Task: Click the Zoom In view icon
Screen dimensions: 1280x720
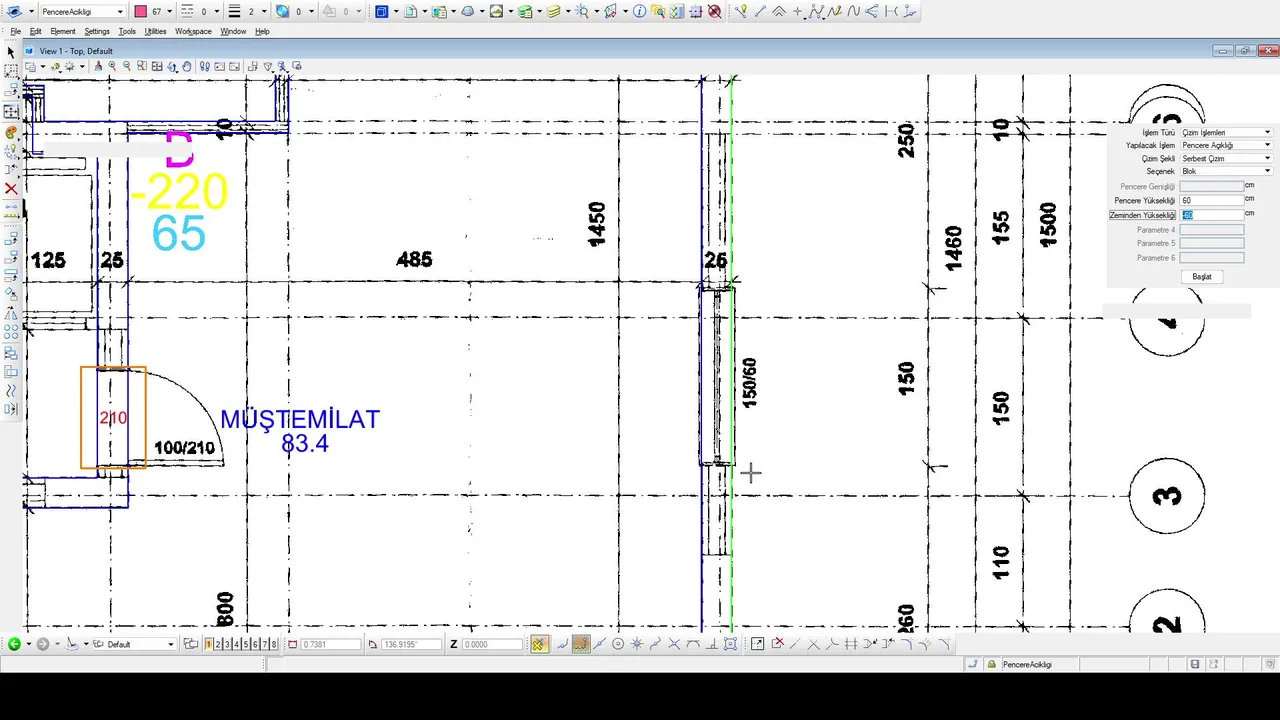Action: [112, 66]
